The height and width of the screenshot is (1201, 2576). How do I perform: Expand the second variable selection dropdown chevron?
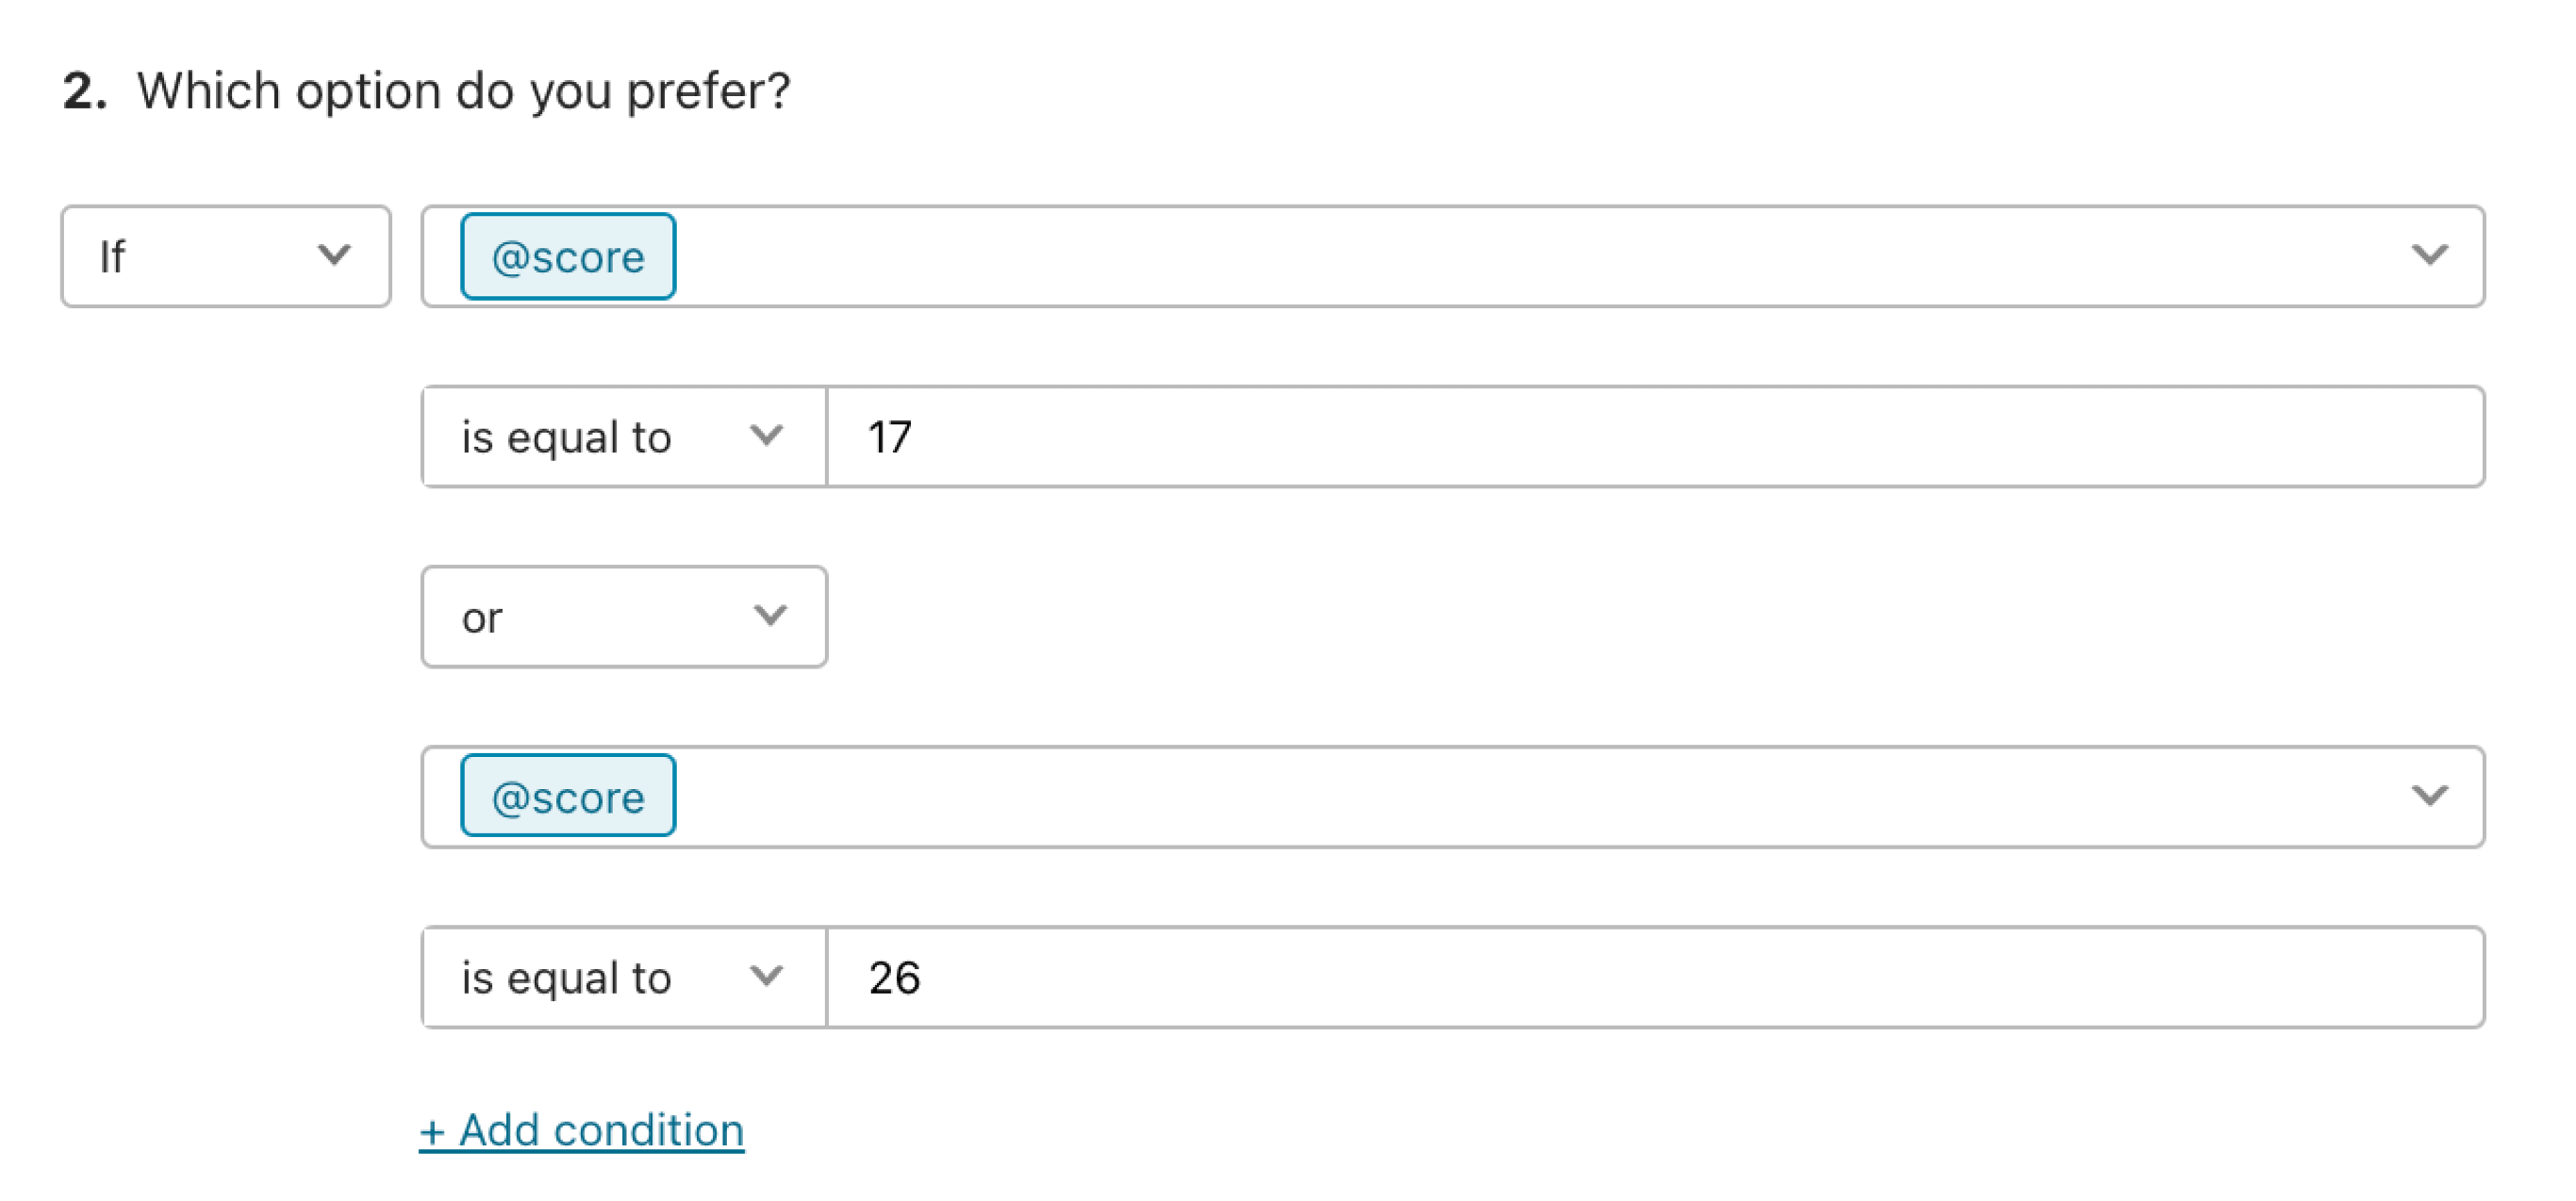[x=2432, y=795]
